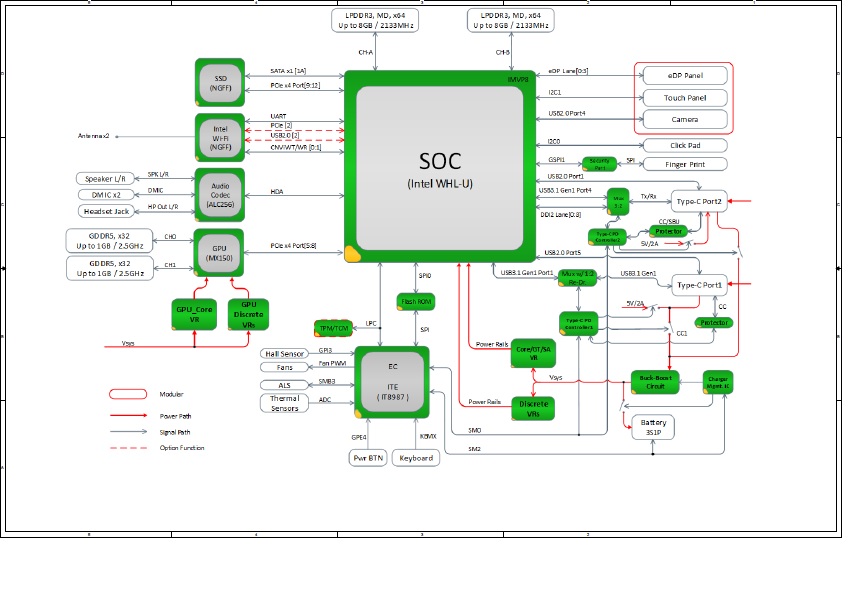
Task: Click the GPU_Core VR block
Action: tap(194, 314)
